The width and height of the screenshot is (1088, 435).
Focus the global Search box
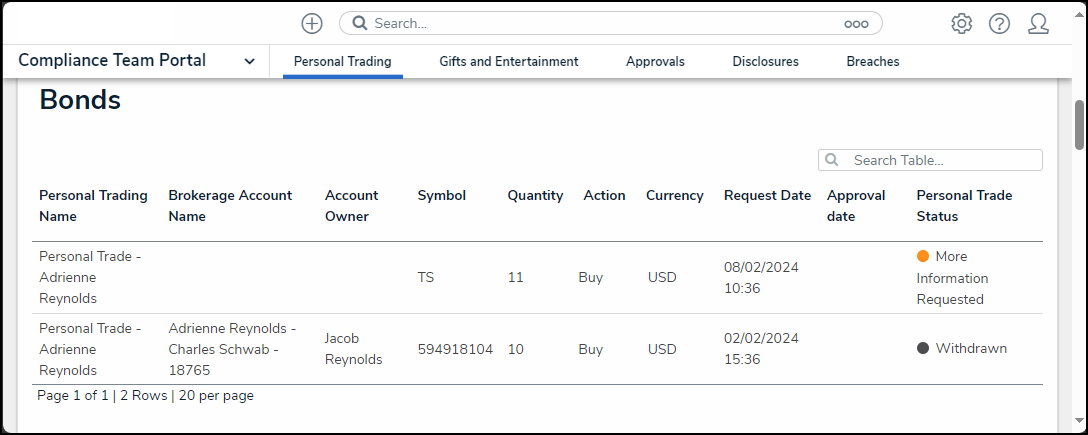point(600,23)
